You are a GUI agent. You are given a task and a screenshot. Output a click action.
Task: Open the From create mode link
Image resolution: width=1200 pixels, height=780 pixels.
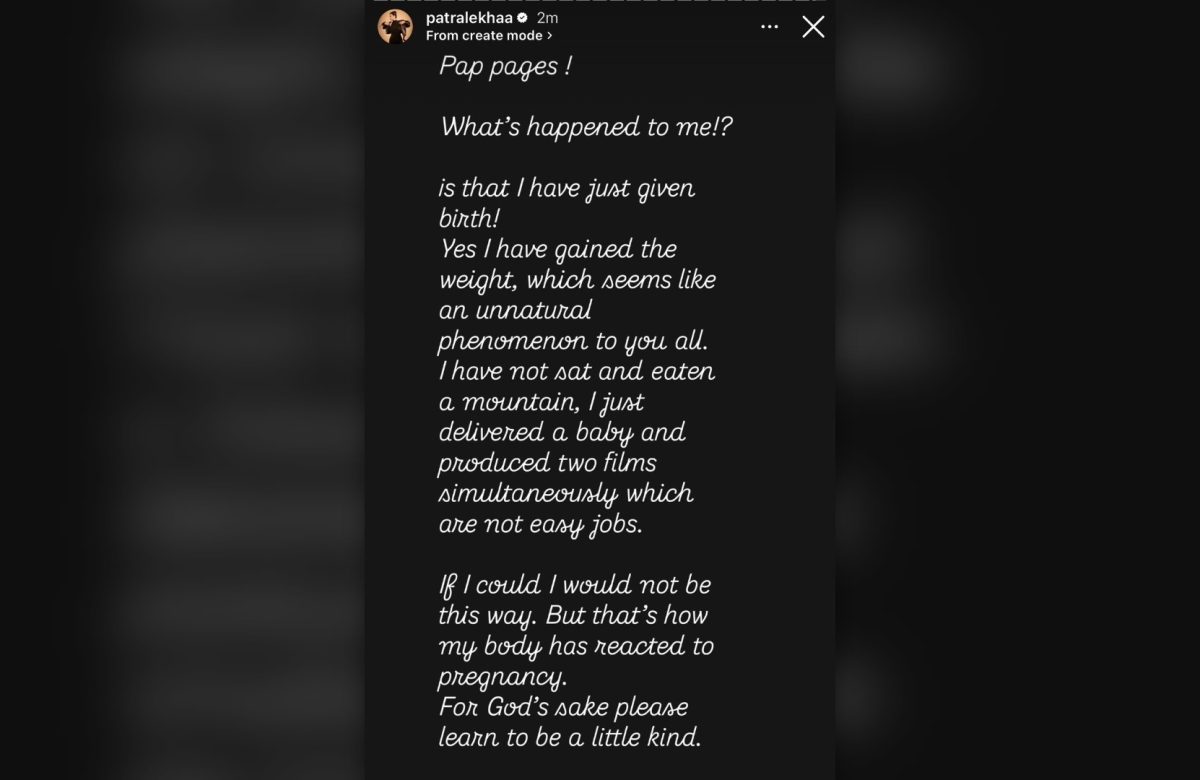coord(484,36)
